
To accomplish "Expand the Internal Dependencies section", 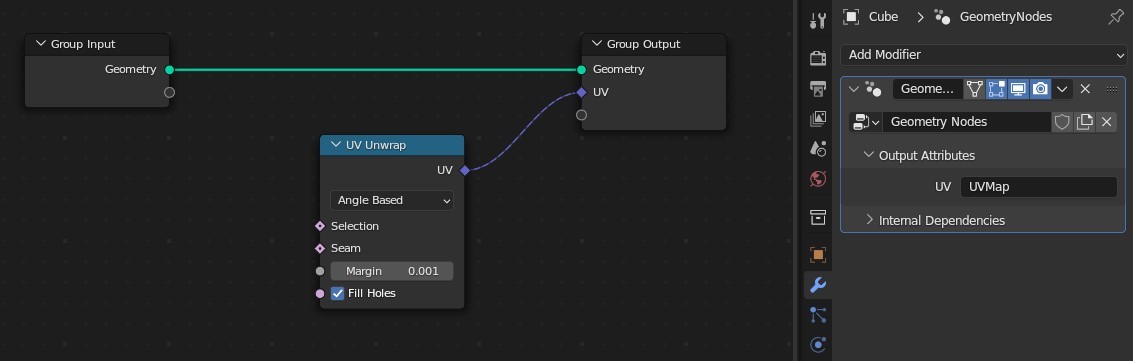I will pos(869,219).
